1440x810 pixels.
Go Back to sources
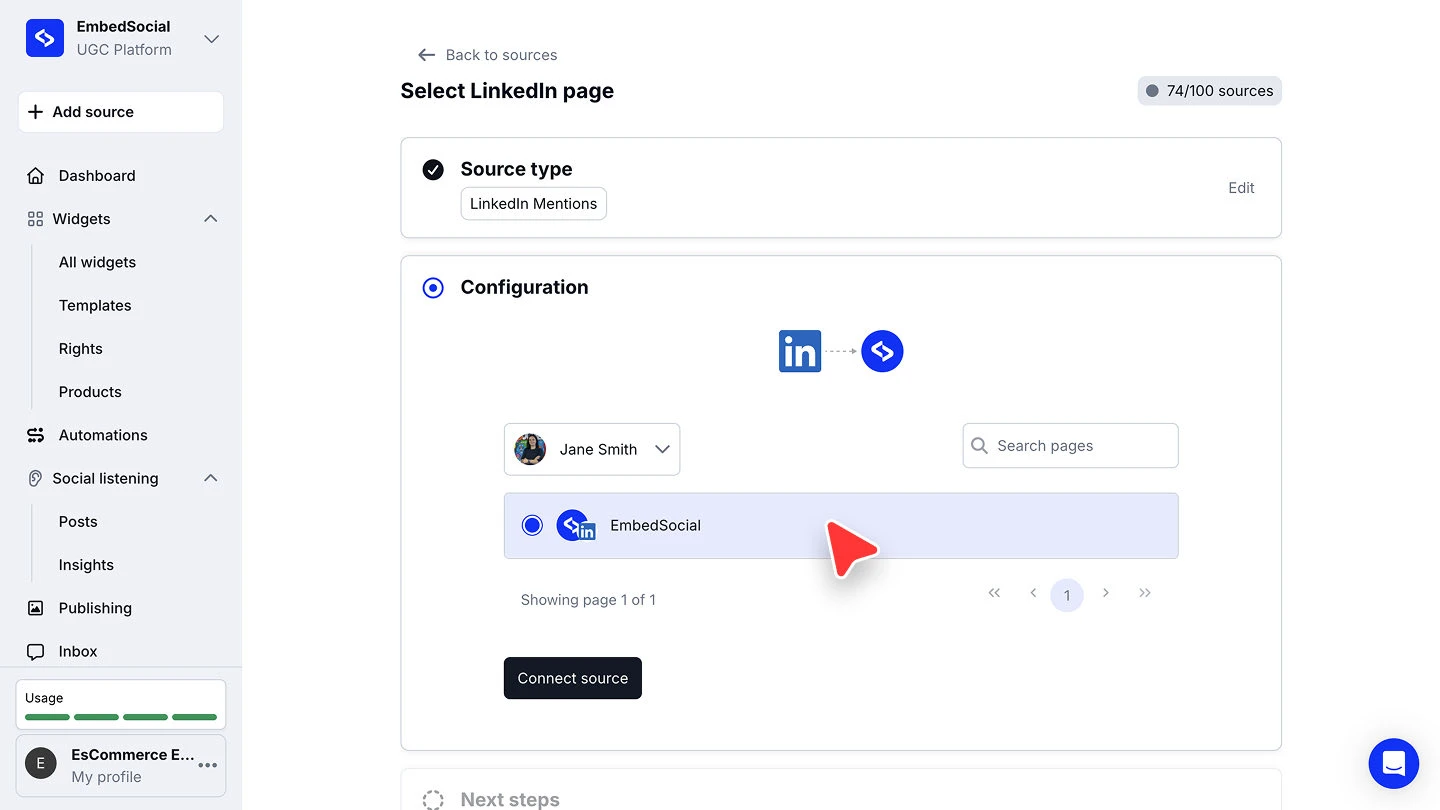501,55
